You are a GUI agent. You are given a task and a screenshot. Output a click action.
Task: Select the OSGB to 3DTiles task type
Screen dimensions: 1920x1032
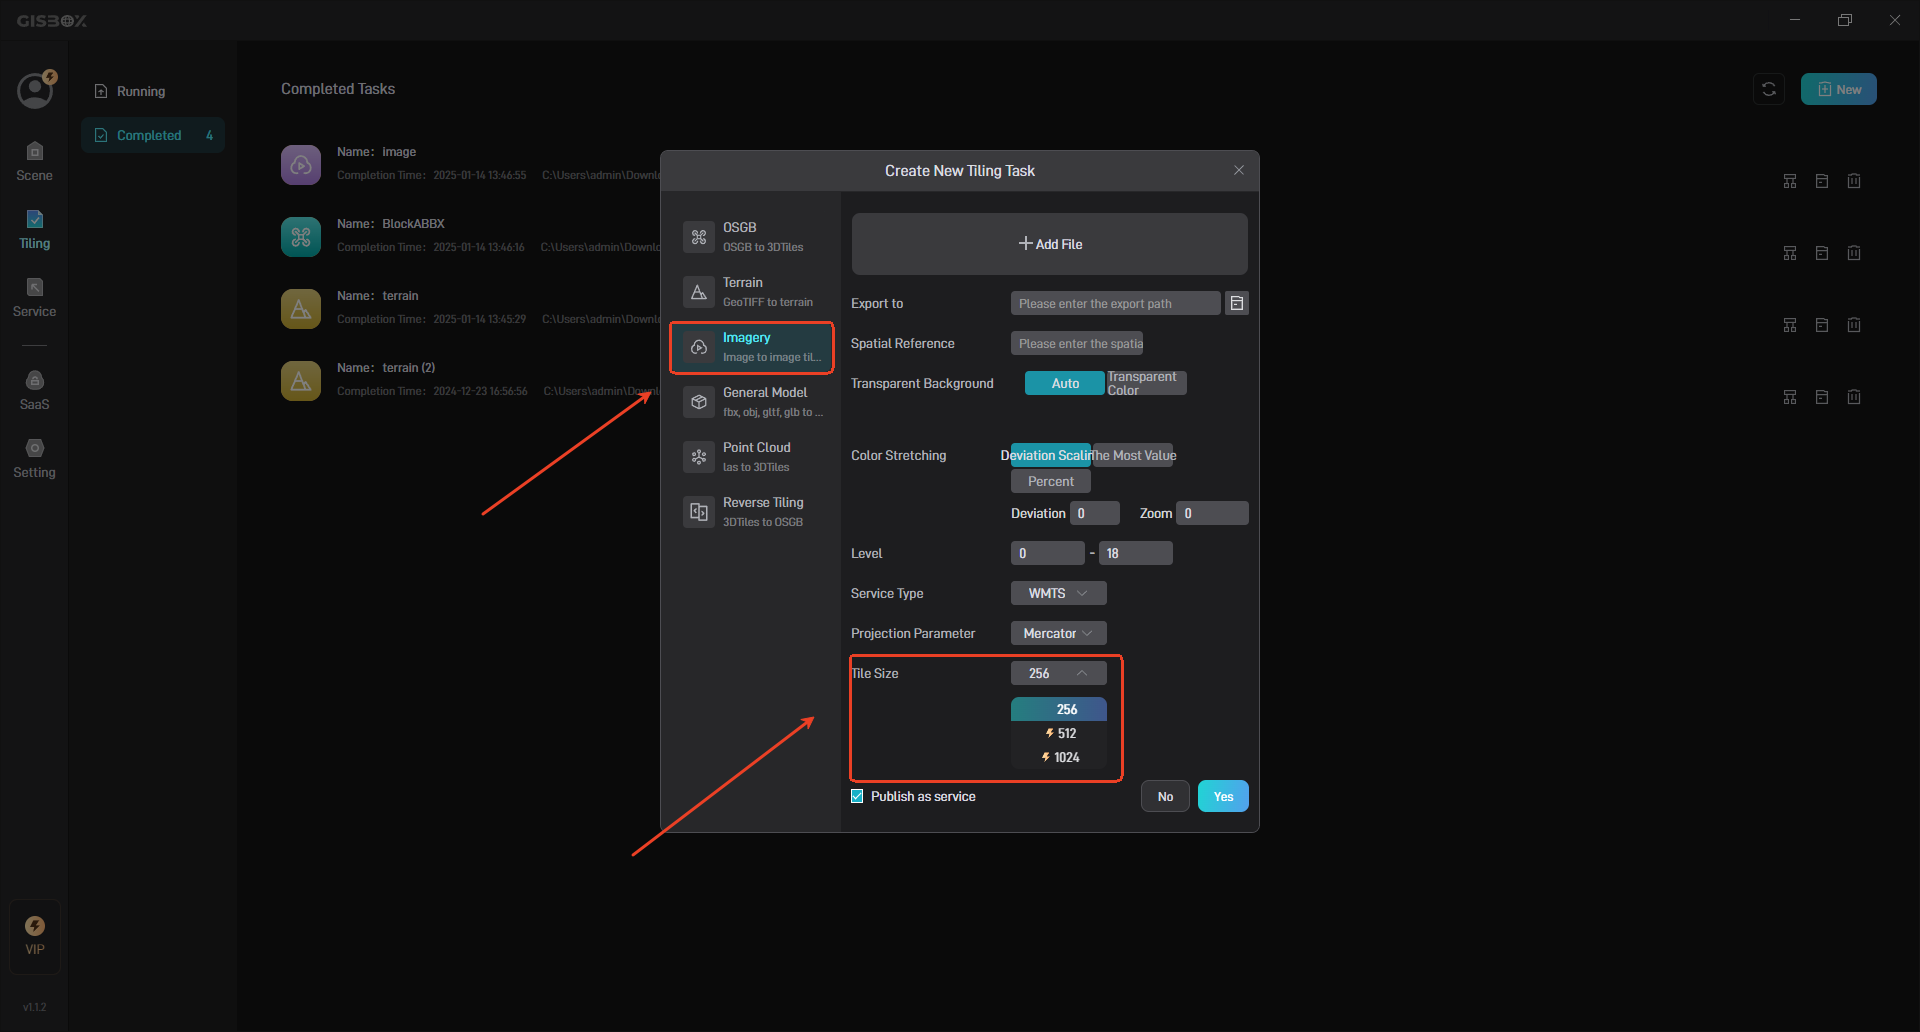[x=752, y=237]
